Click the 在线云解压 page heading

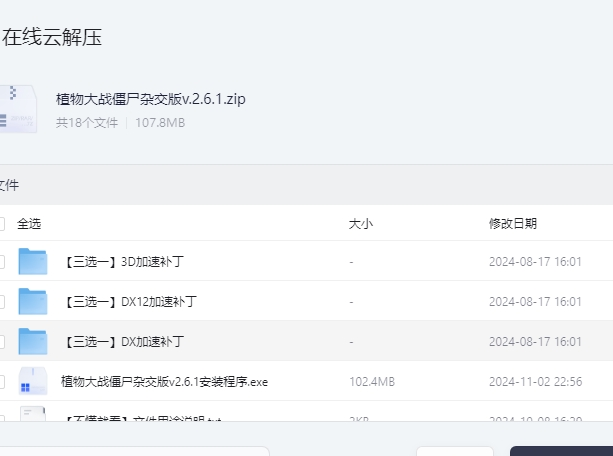(52, 38)
